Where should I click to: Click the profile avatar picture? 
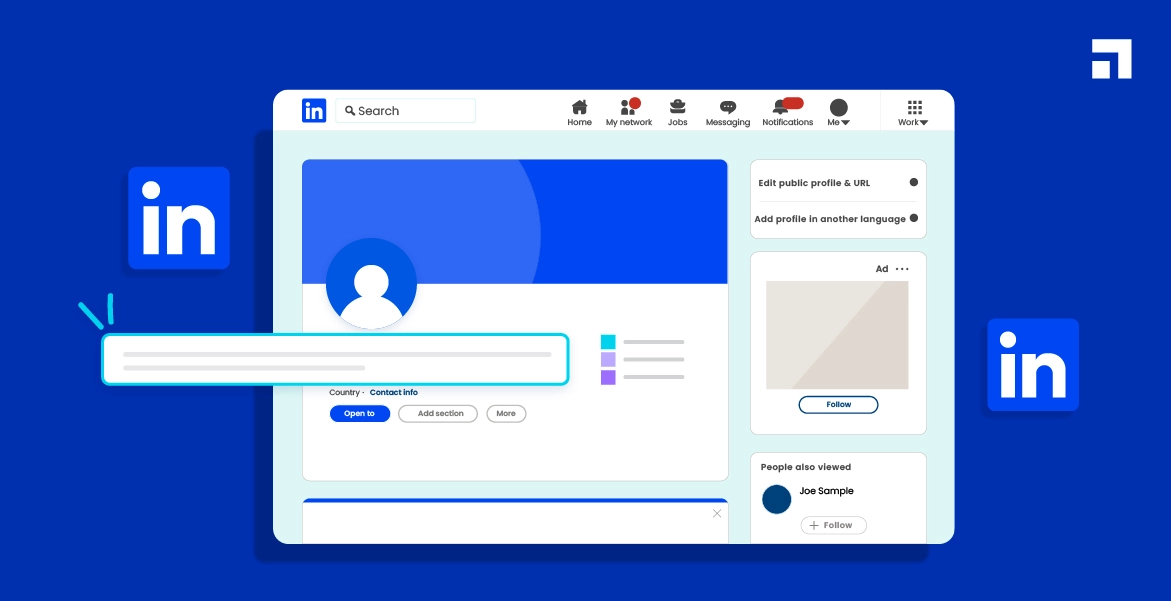coord(371,284)
